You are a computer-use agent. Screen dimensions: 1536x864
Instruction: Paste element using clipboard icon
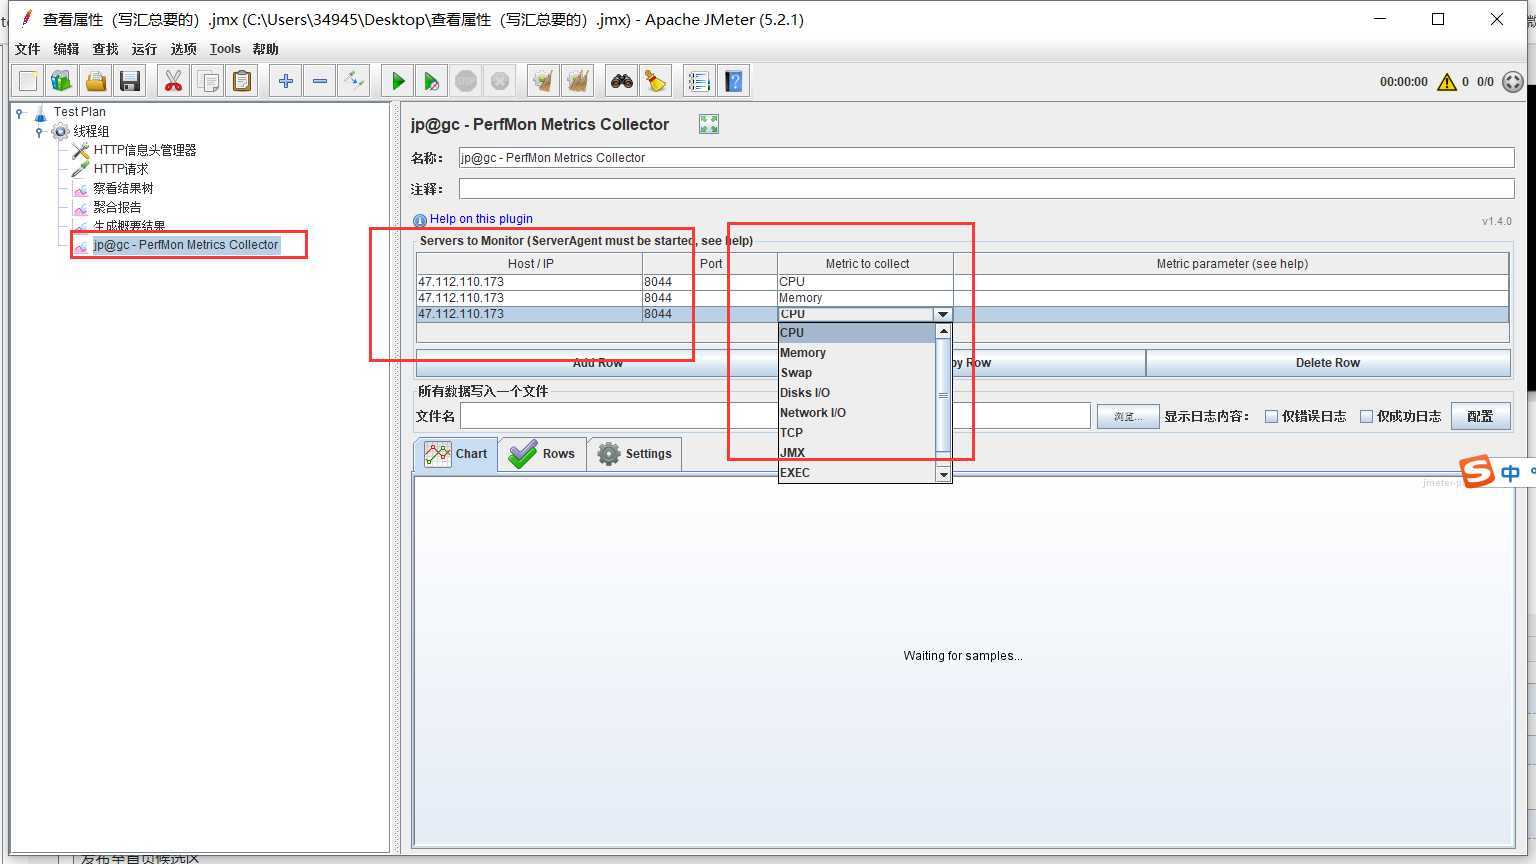tap(242, 81)
